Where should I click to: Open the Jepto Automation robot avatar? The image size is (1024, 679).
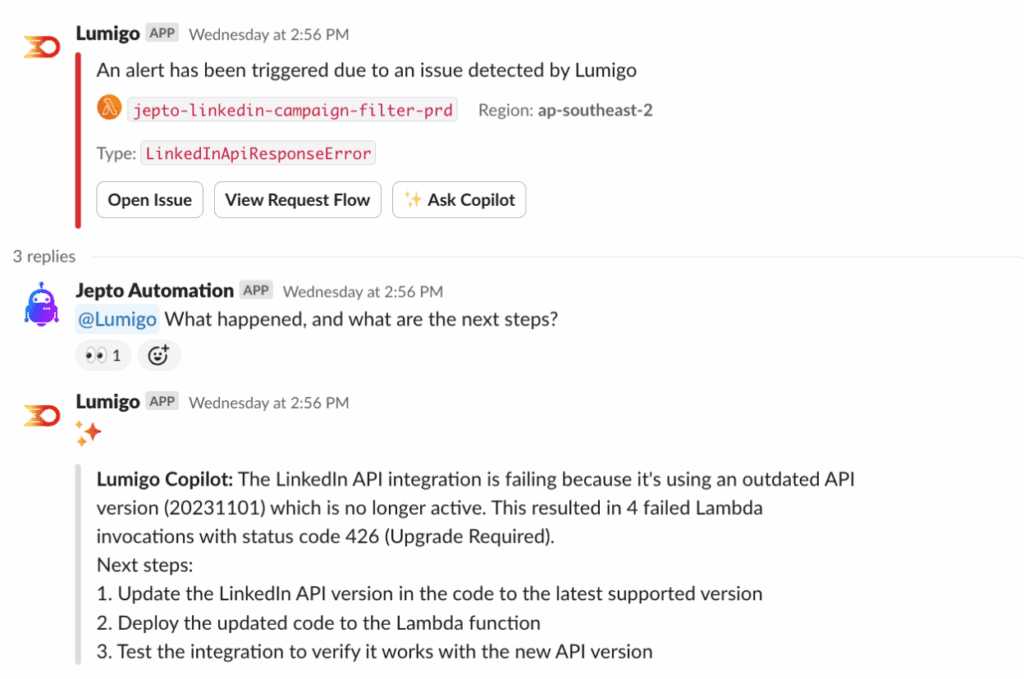click(41, 305)
